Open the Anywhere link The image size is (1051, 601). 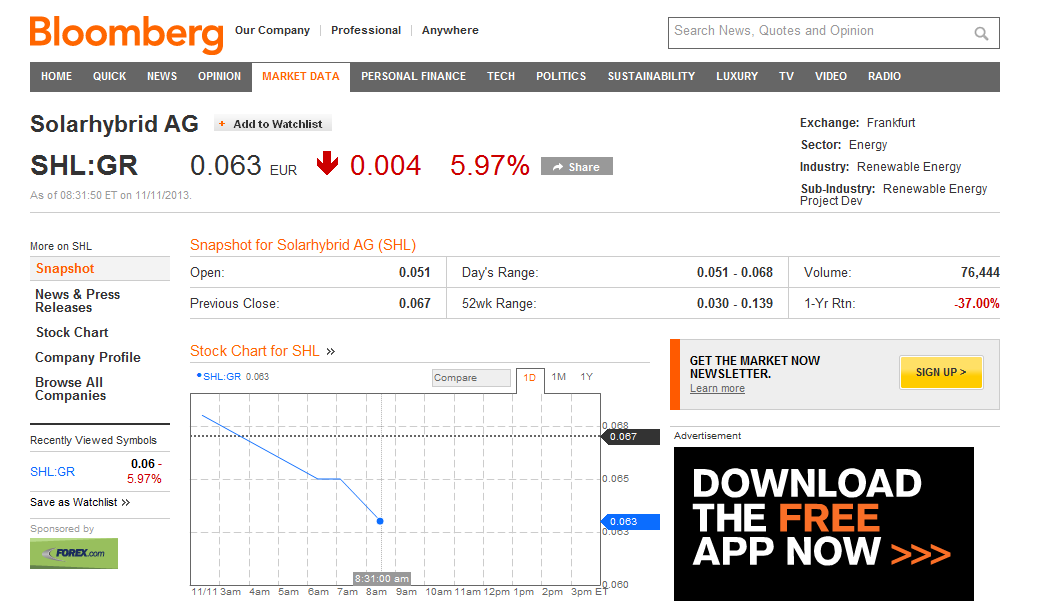450,30
